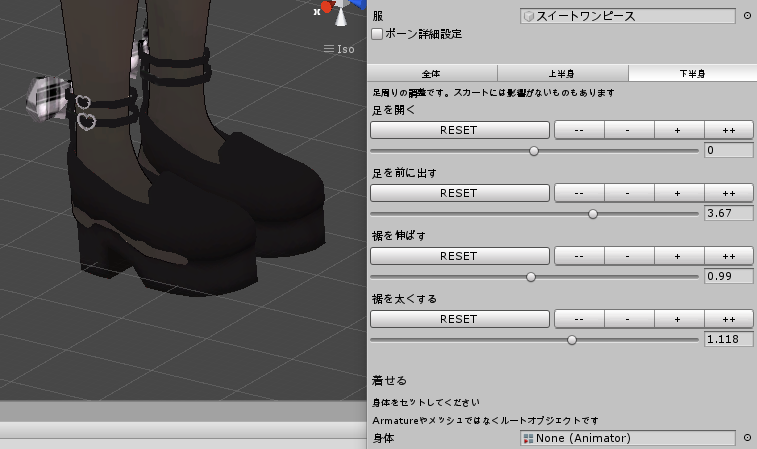
Task: Click + button for 足を開く
Action: [679, 130]
